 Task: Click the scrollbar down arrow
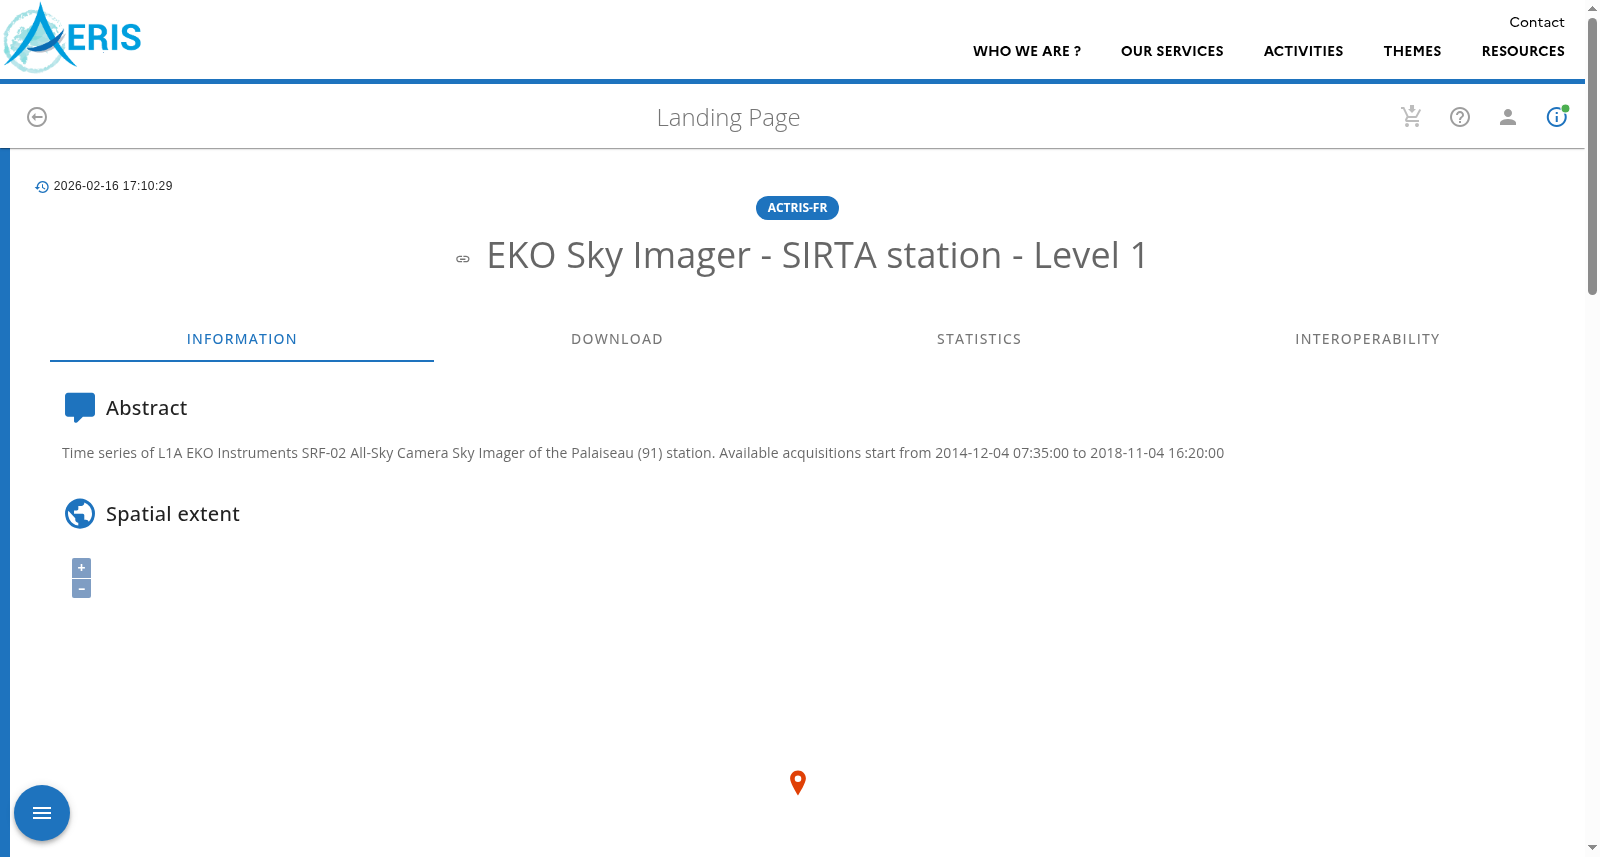point(1592,848)
